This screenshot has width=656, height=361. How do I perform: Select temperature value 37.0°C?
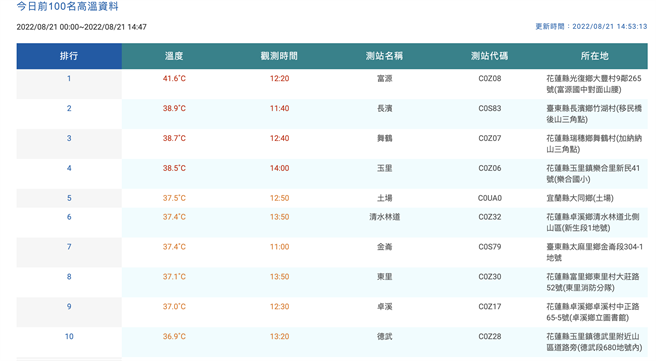click(174, 307)
